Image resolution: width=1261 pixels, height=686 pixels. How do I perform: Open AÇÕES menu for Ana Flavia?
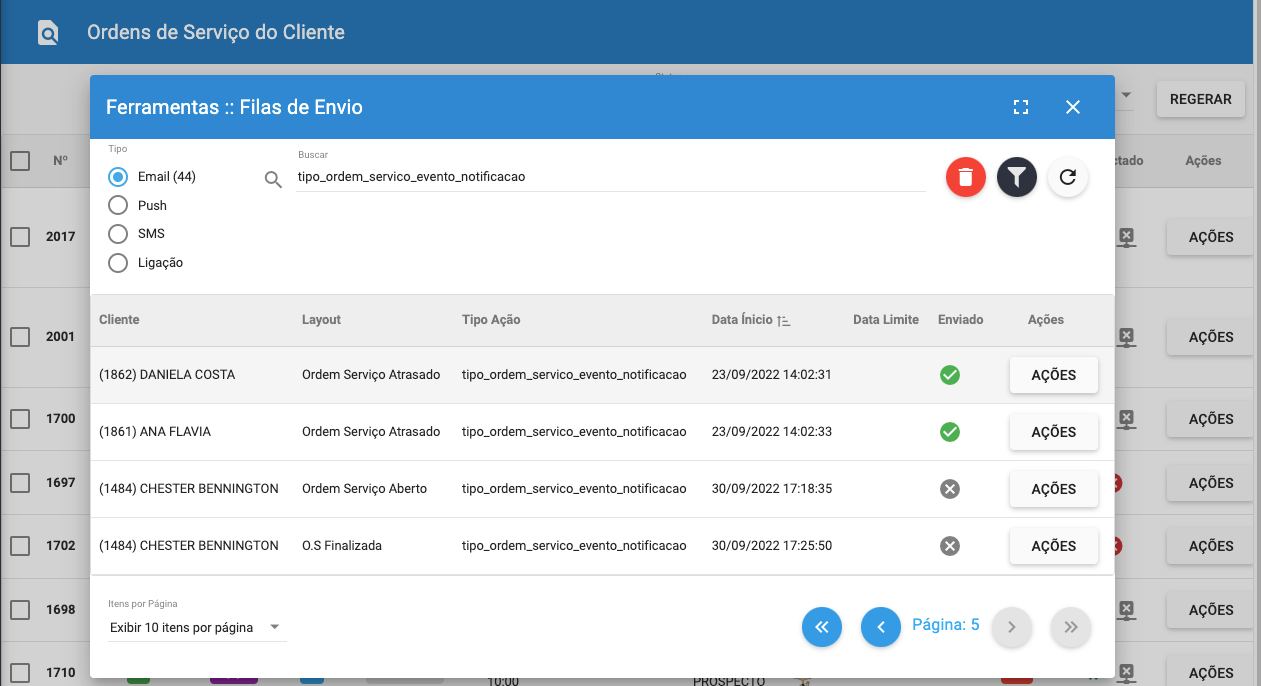click(x=1053, y=432)
